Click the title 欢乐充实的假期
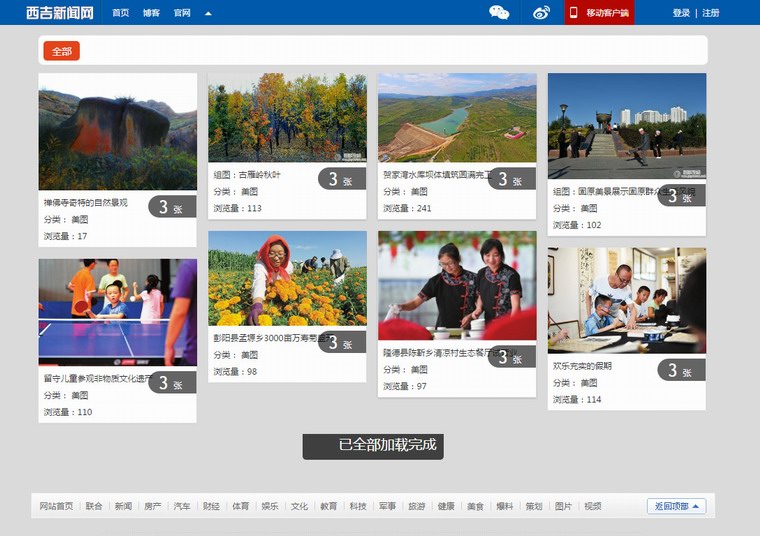The image size is (760, 536). (x=583, y=366)
